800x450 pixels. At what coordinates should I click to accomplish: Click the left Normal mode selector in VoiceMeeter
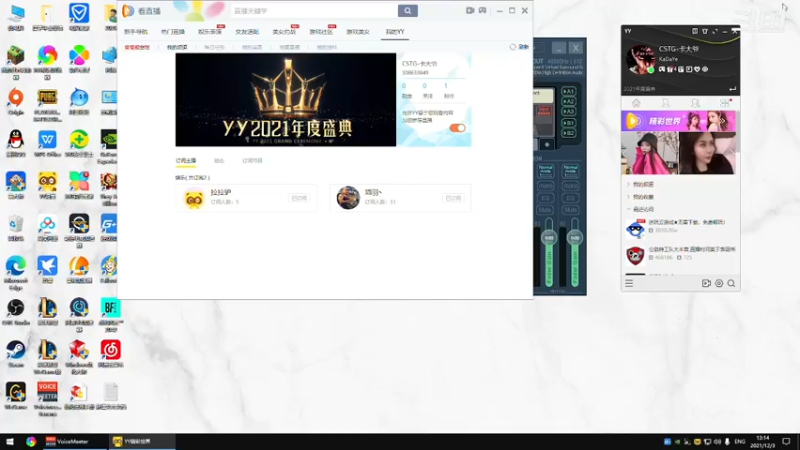tap(545, 170)
